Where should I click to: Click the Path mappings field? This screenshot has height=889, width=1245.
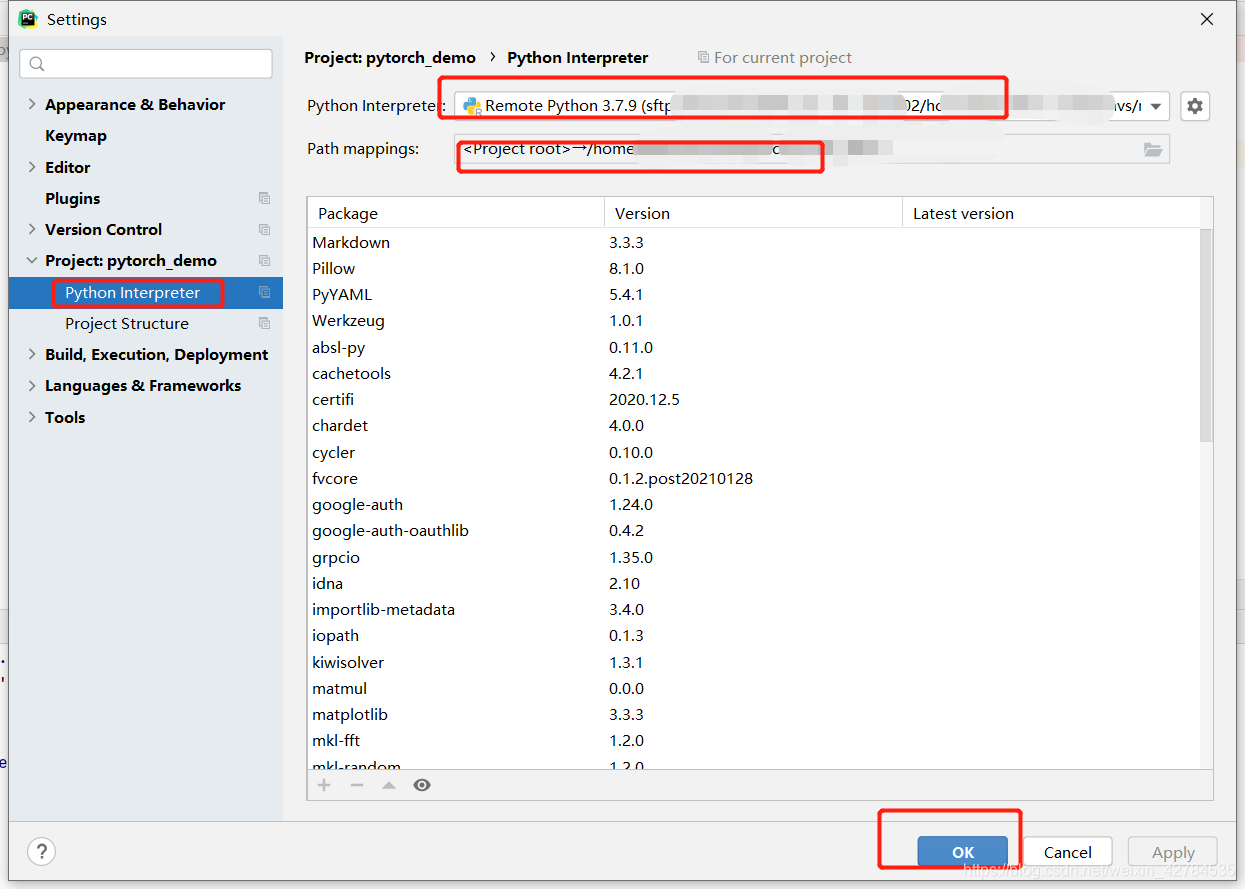[x=812, y=149]
